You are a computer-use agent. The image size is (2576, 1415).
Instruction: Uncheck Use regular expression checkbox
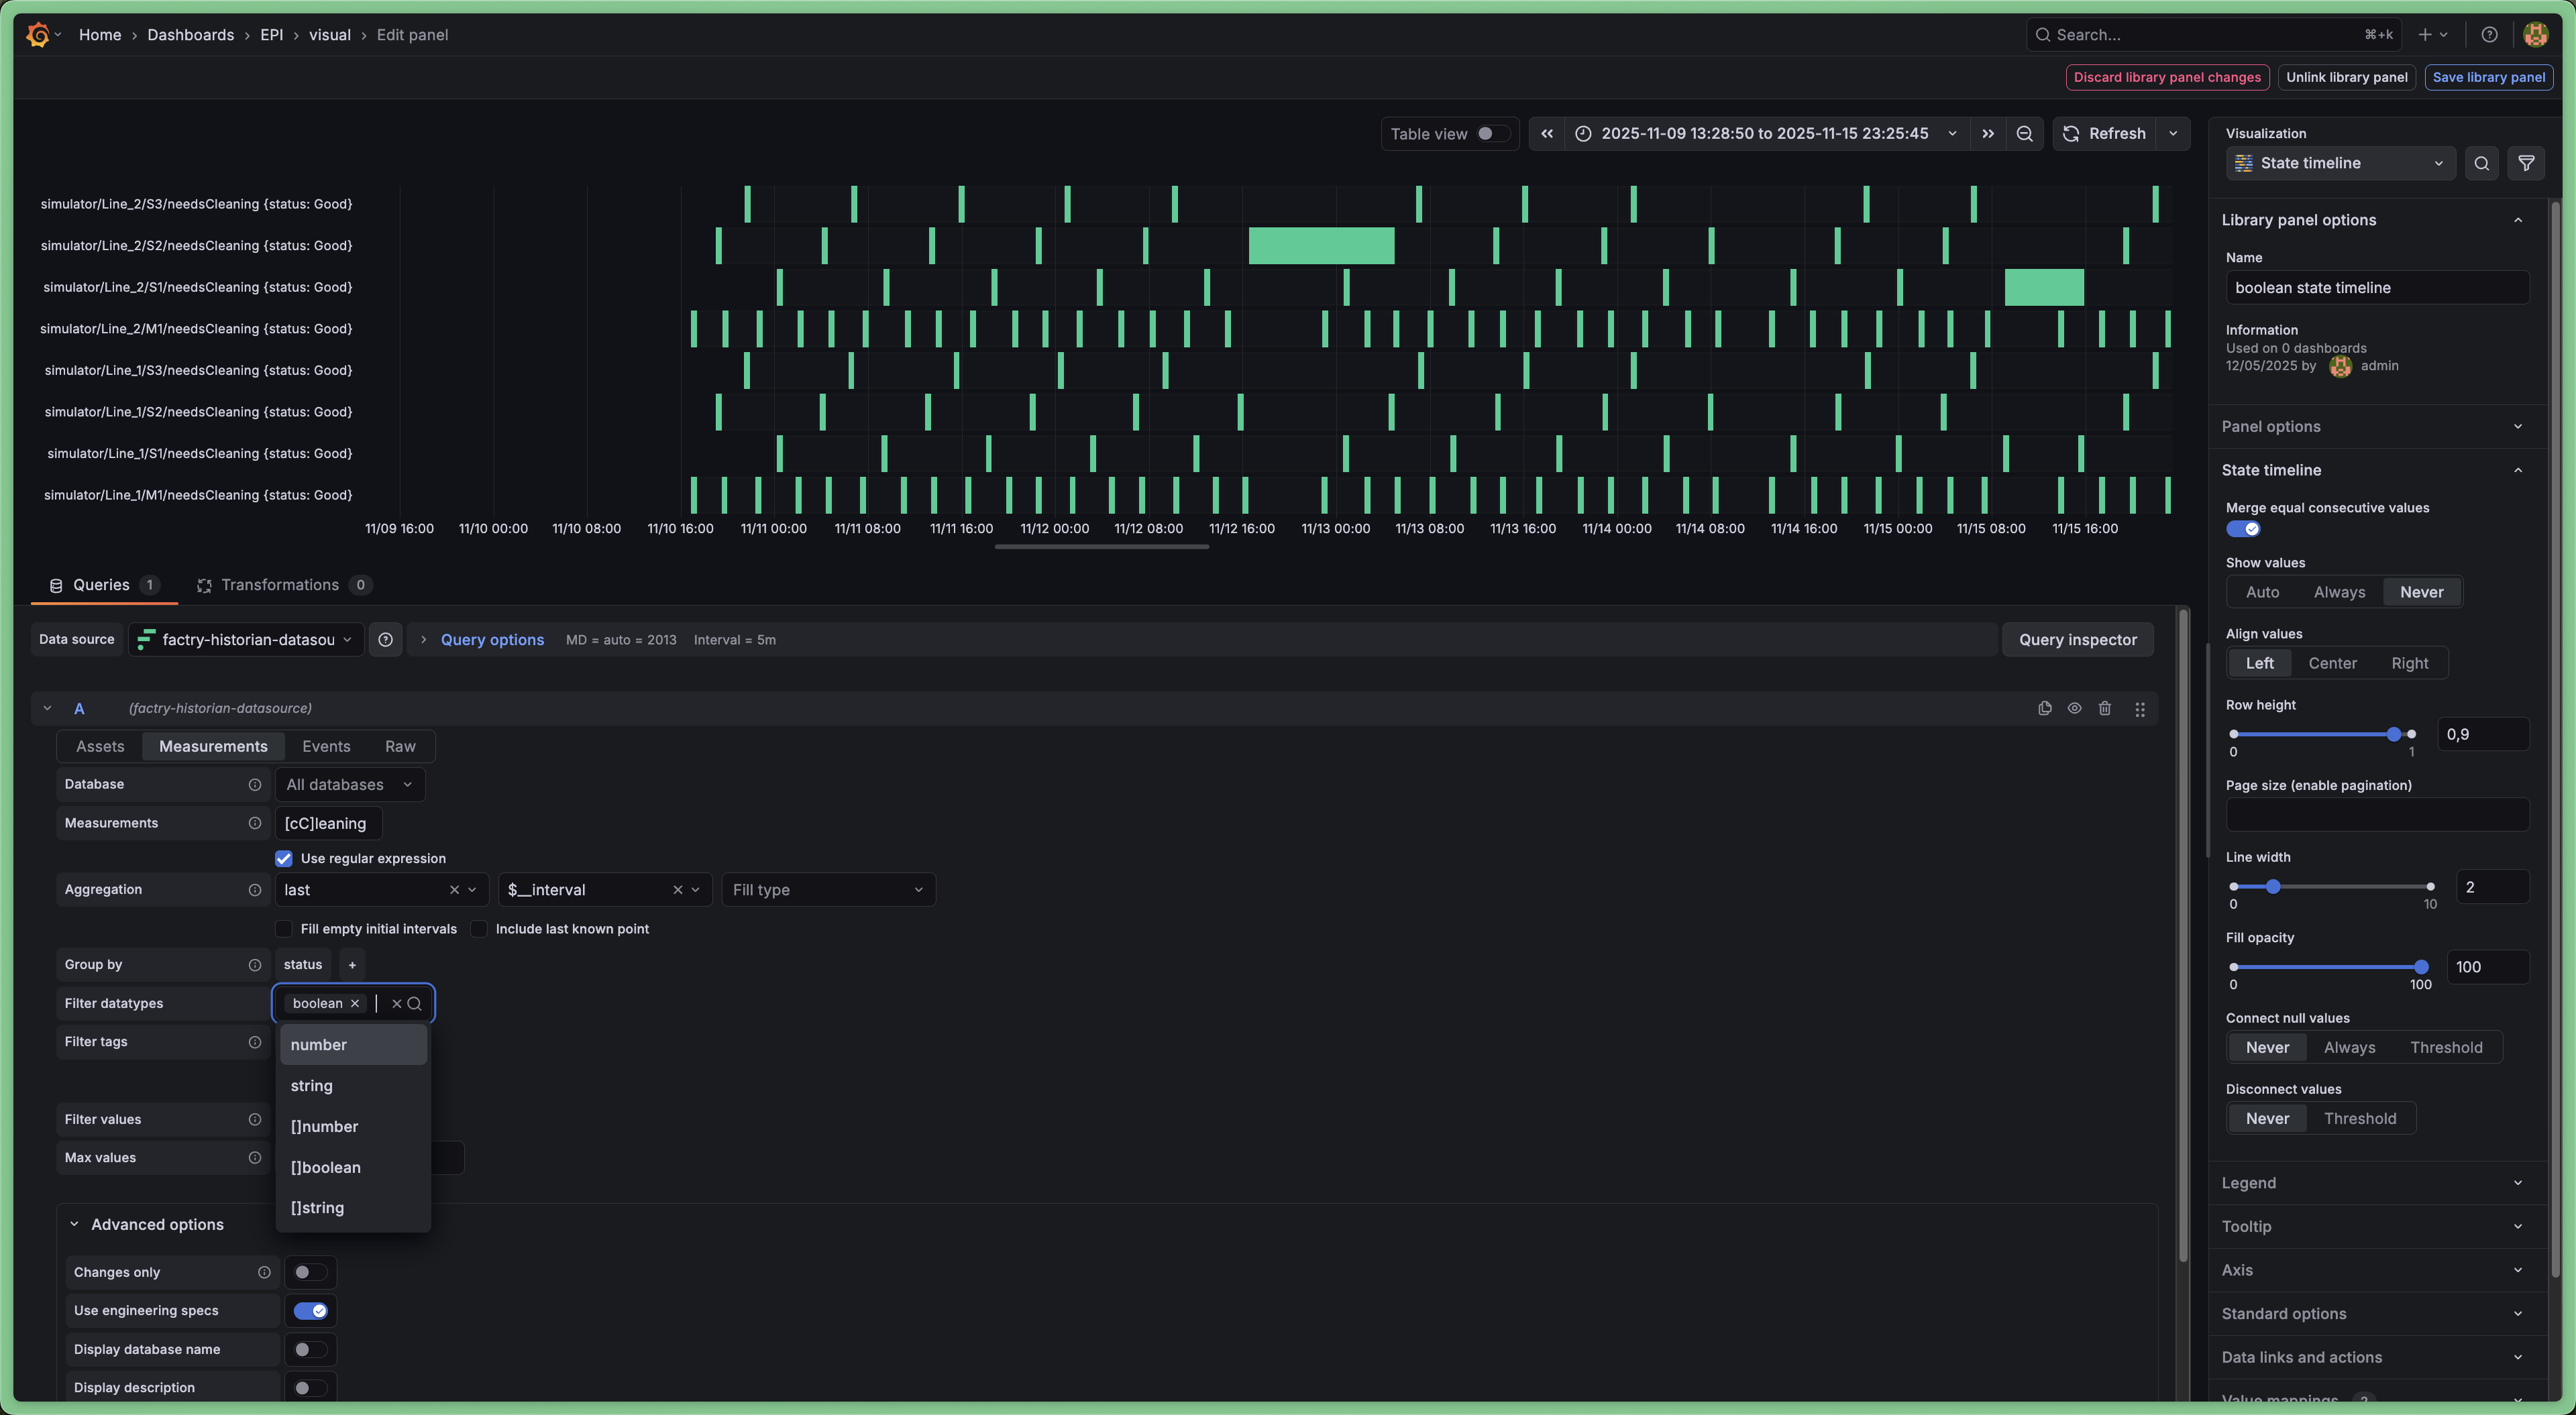(x=284, y=858)
